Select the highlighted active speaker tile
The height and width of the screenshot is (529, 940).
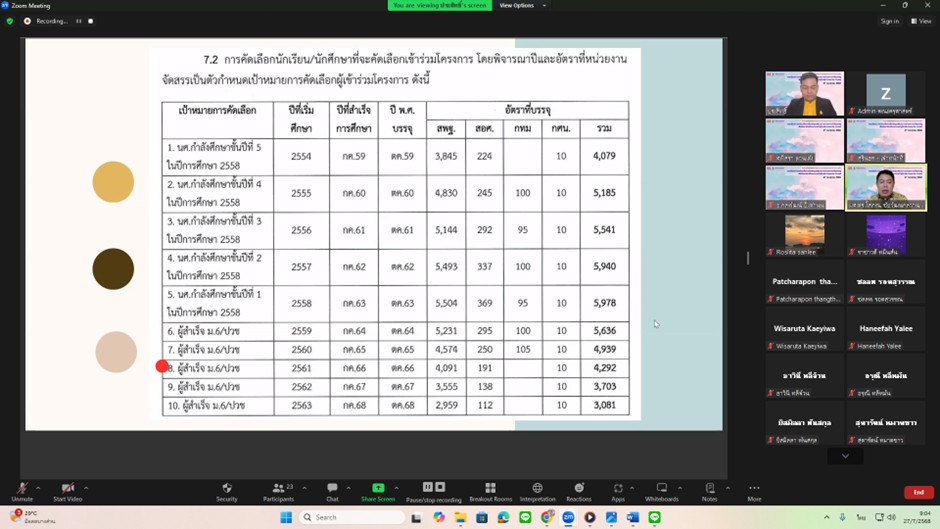885,188
